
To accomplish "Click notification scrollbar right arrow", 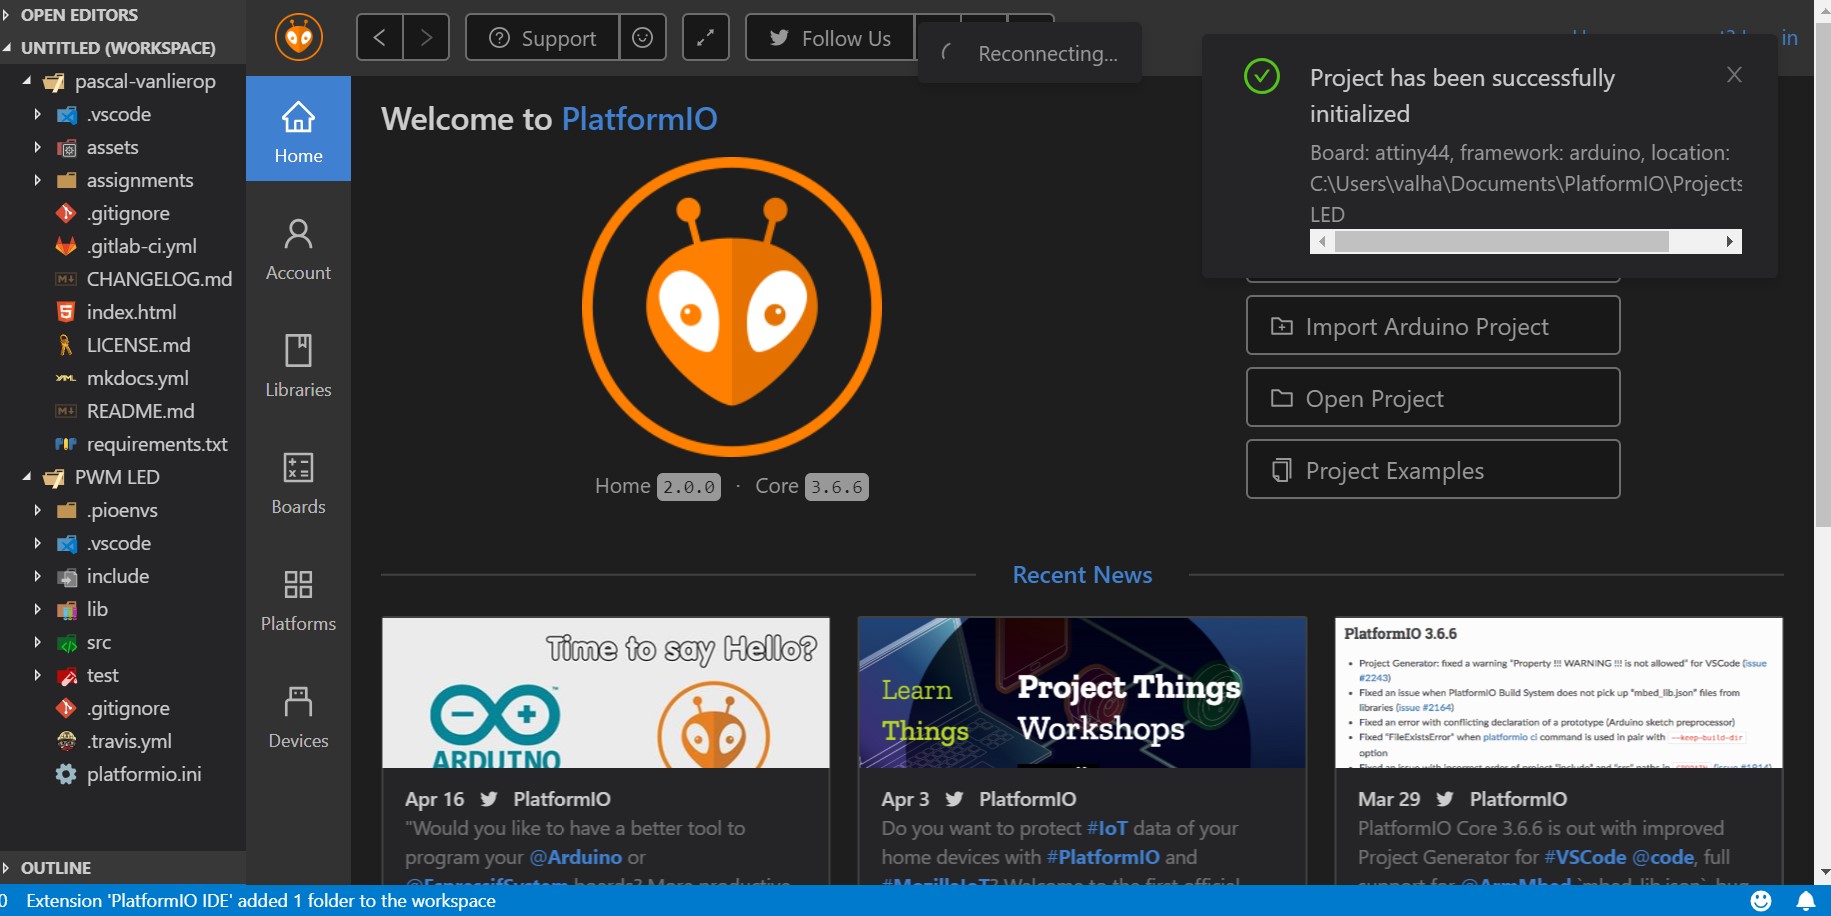I will click(x=1730, y=241).
